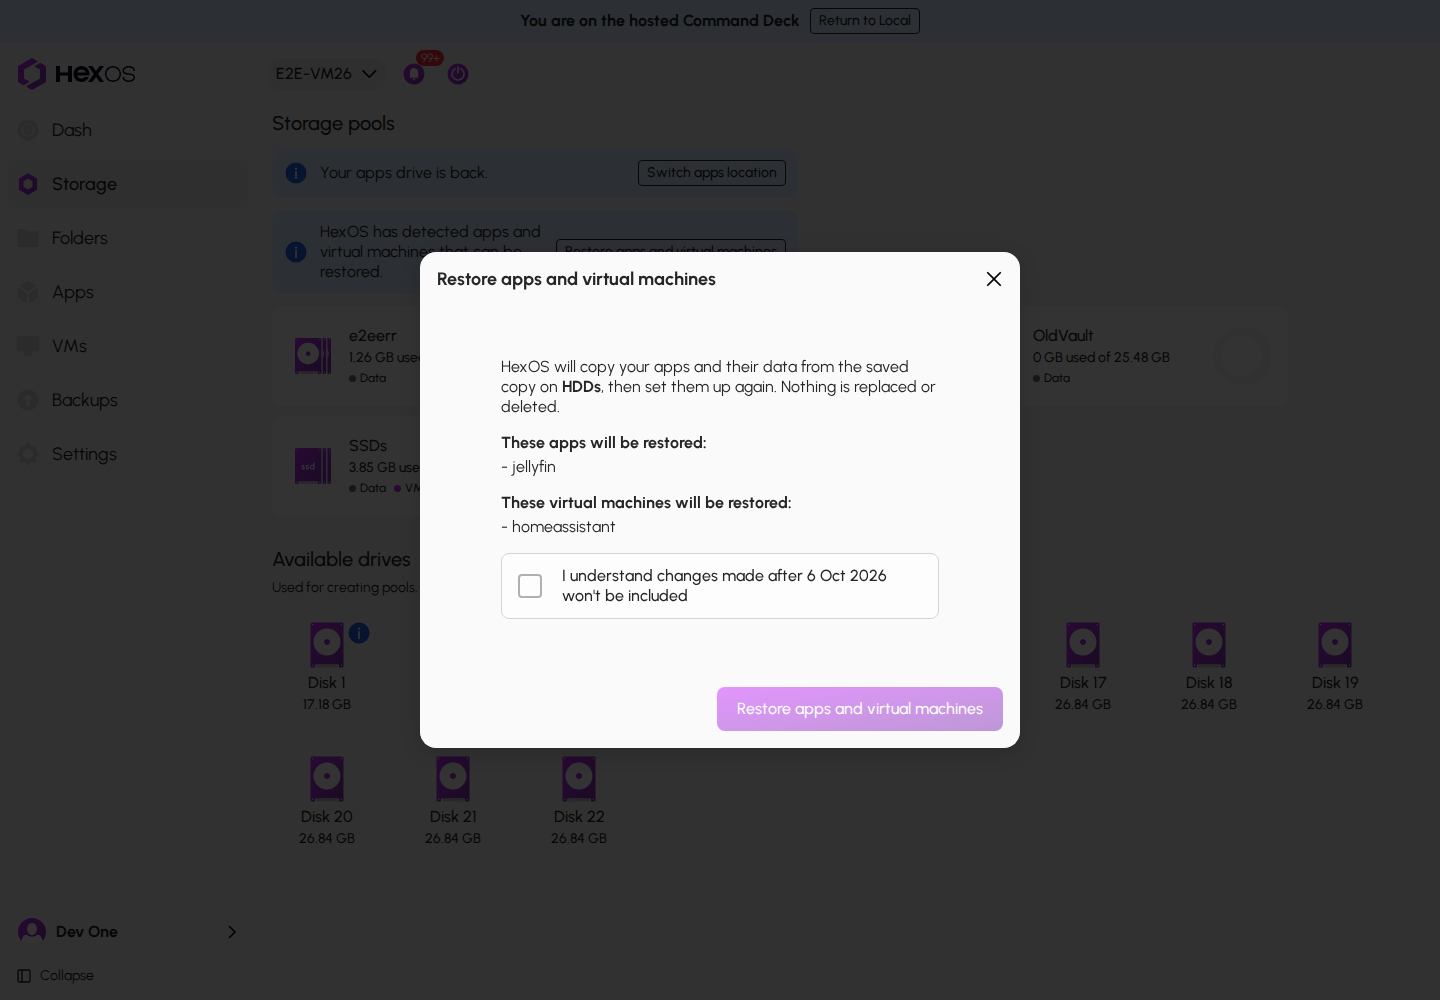Close the Restore apps dialog
Screen dimensions: 1440x1000
pos(994,279)
